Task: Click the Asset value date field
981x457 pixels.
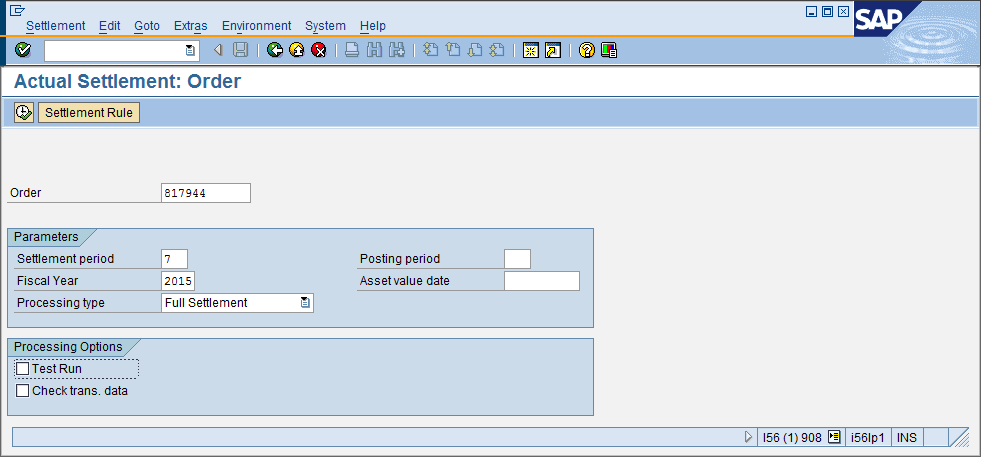Action: [542, 280]
